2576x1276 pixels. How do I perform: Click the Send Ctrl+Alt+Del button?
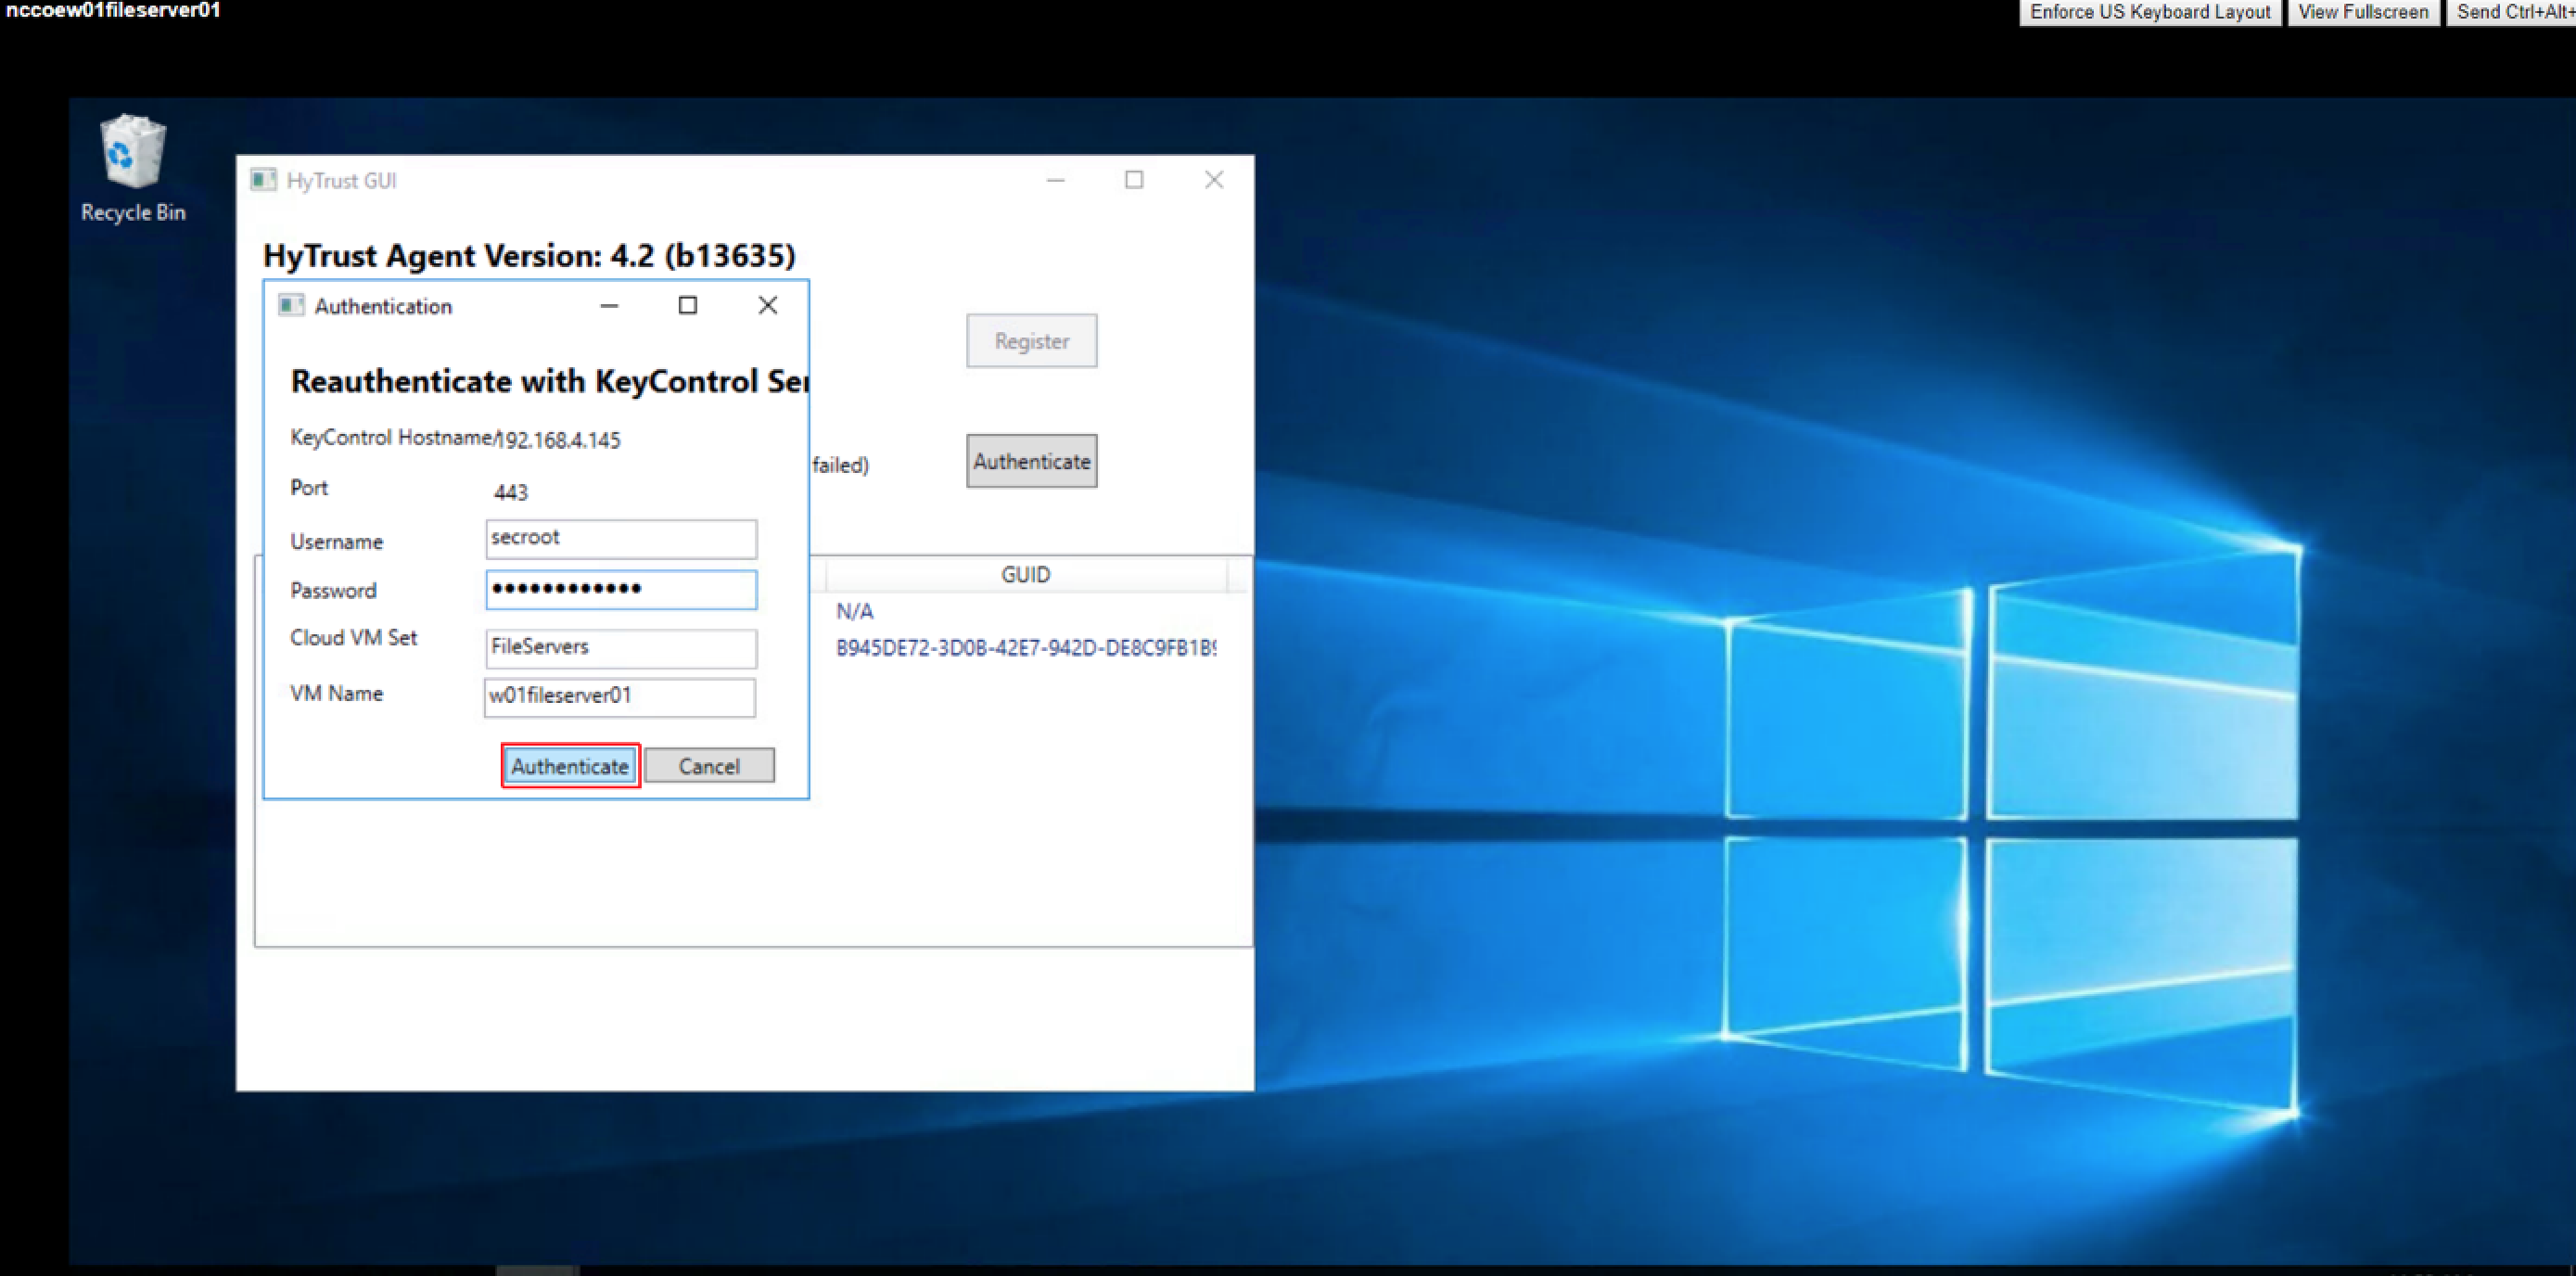(2512, 12)
